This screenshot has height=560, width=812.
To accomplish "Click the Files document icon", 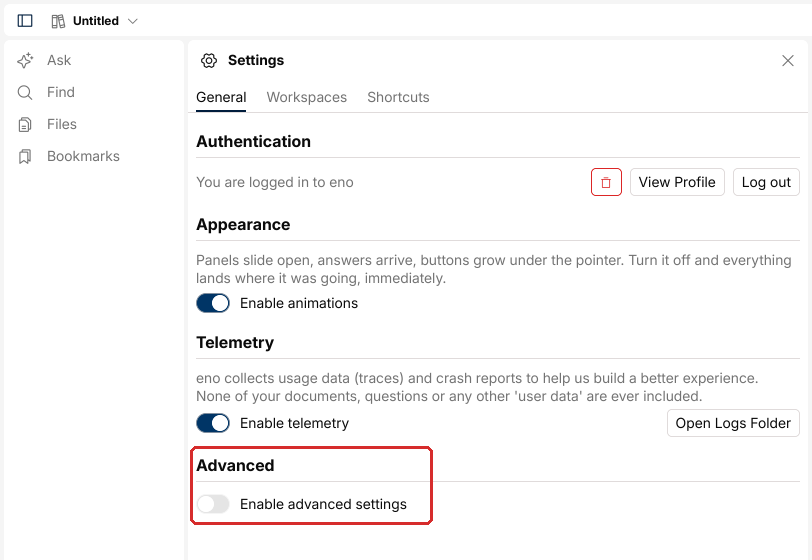I will [25, 125].
